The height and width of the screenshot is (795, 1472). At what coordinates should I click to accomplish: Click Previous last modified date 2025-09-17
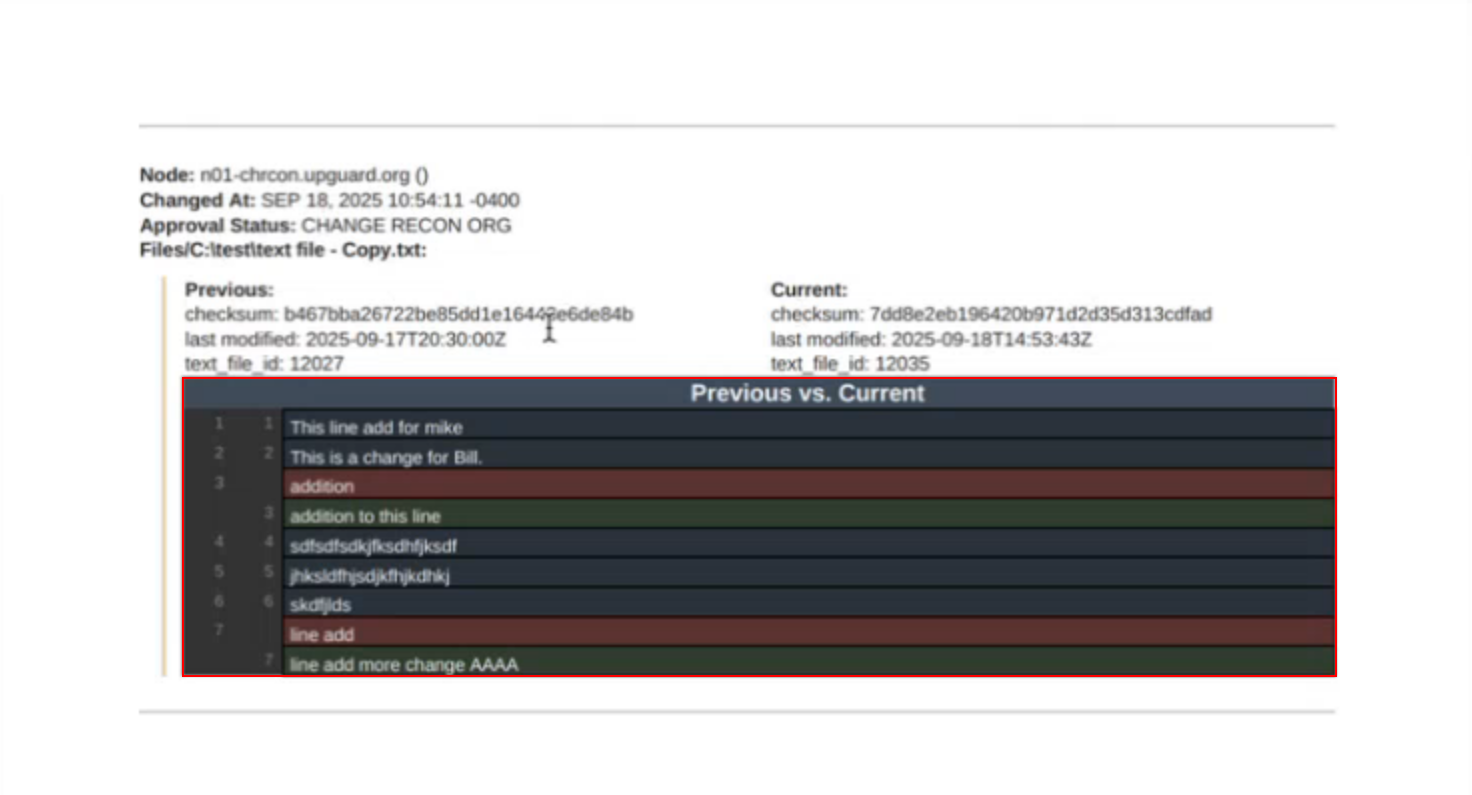[405, 340]
